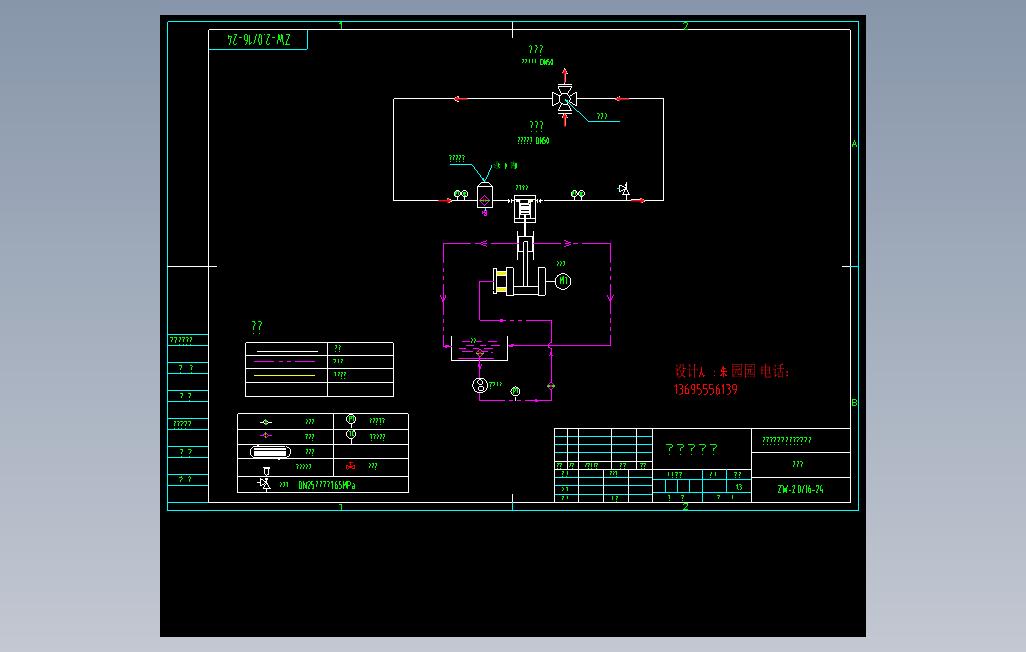Click the DN25 16.5MPa legend text
1026x652 pixels.
327,485
